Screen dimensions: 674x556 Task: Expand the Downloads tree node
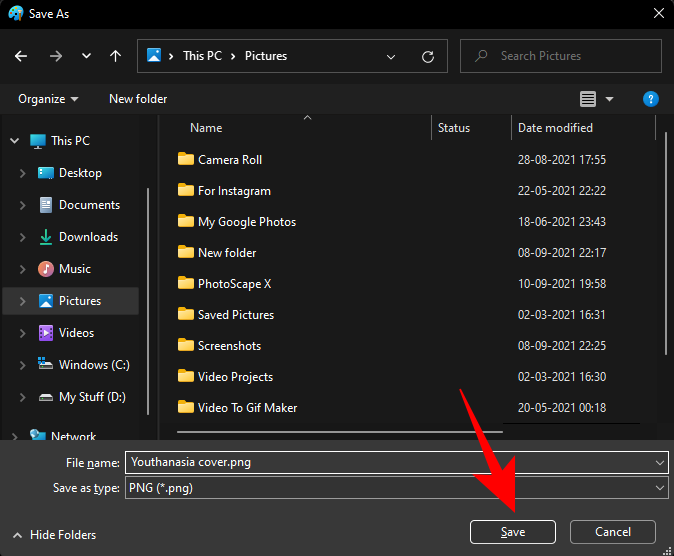point(23,237)
